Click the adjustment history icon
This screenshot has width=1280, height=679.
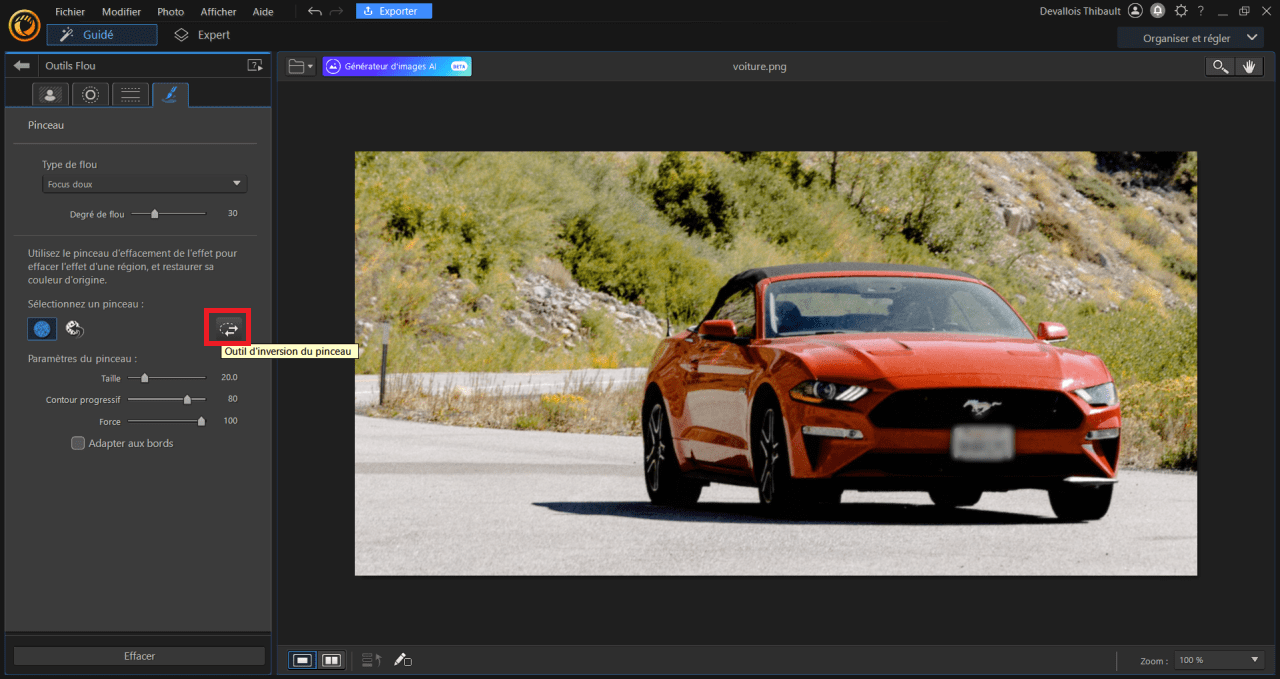click(x=371, y=660)
